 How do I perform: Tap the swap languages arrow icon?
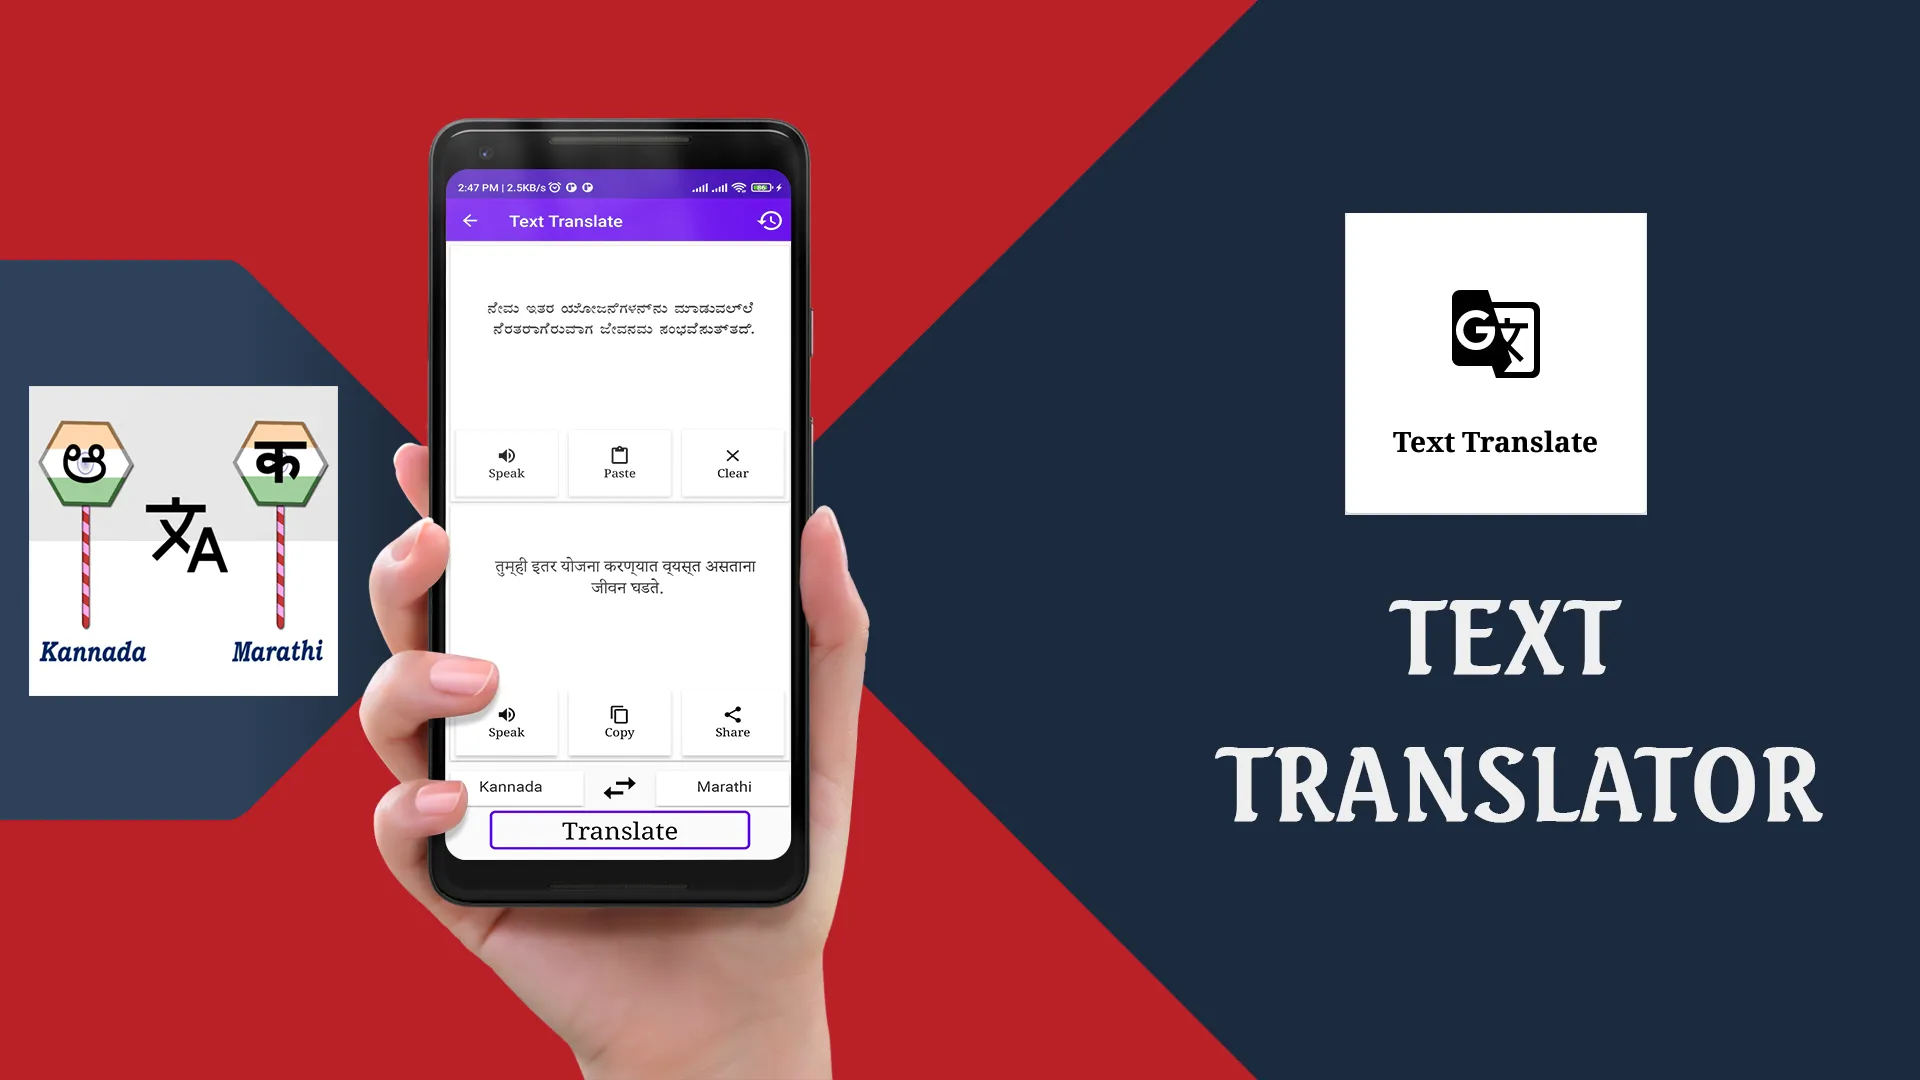[x=618, y=786]
